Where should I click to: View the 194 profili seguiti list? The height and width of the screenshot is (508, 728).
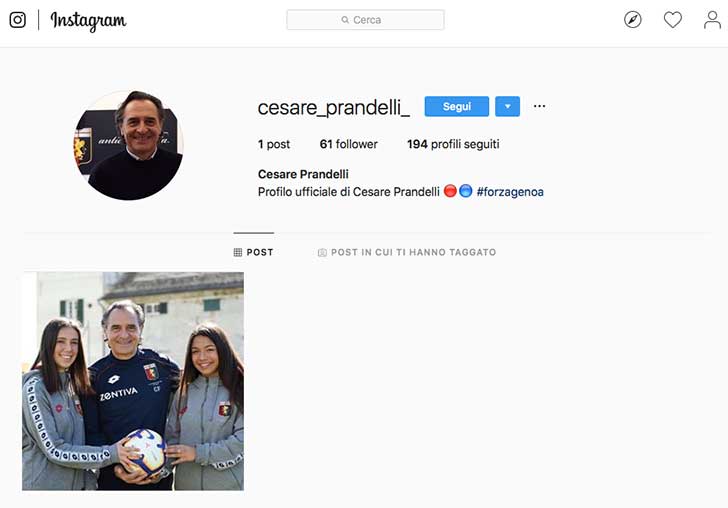click(x=453, y=144)
